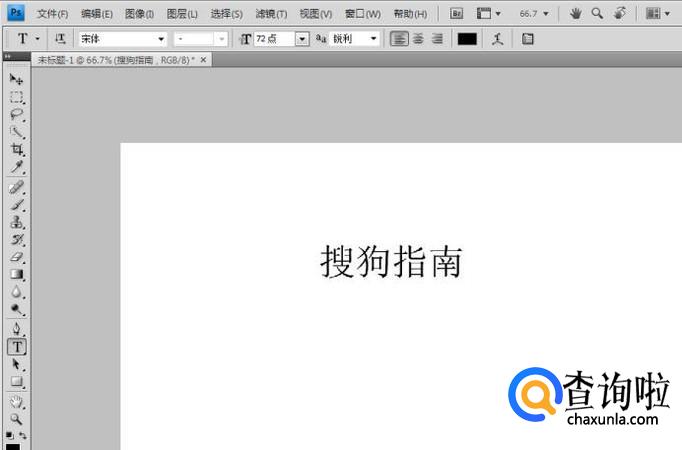Viewport: 682px width, 450px height.
Task: Open the font size dropdown arrow
Action: (x=302, y=39)
